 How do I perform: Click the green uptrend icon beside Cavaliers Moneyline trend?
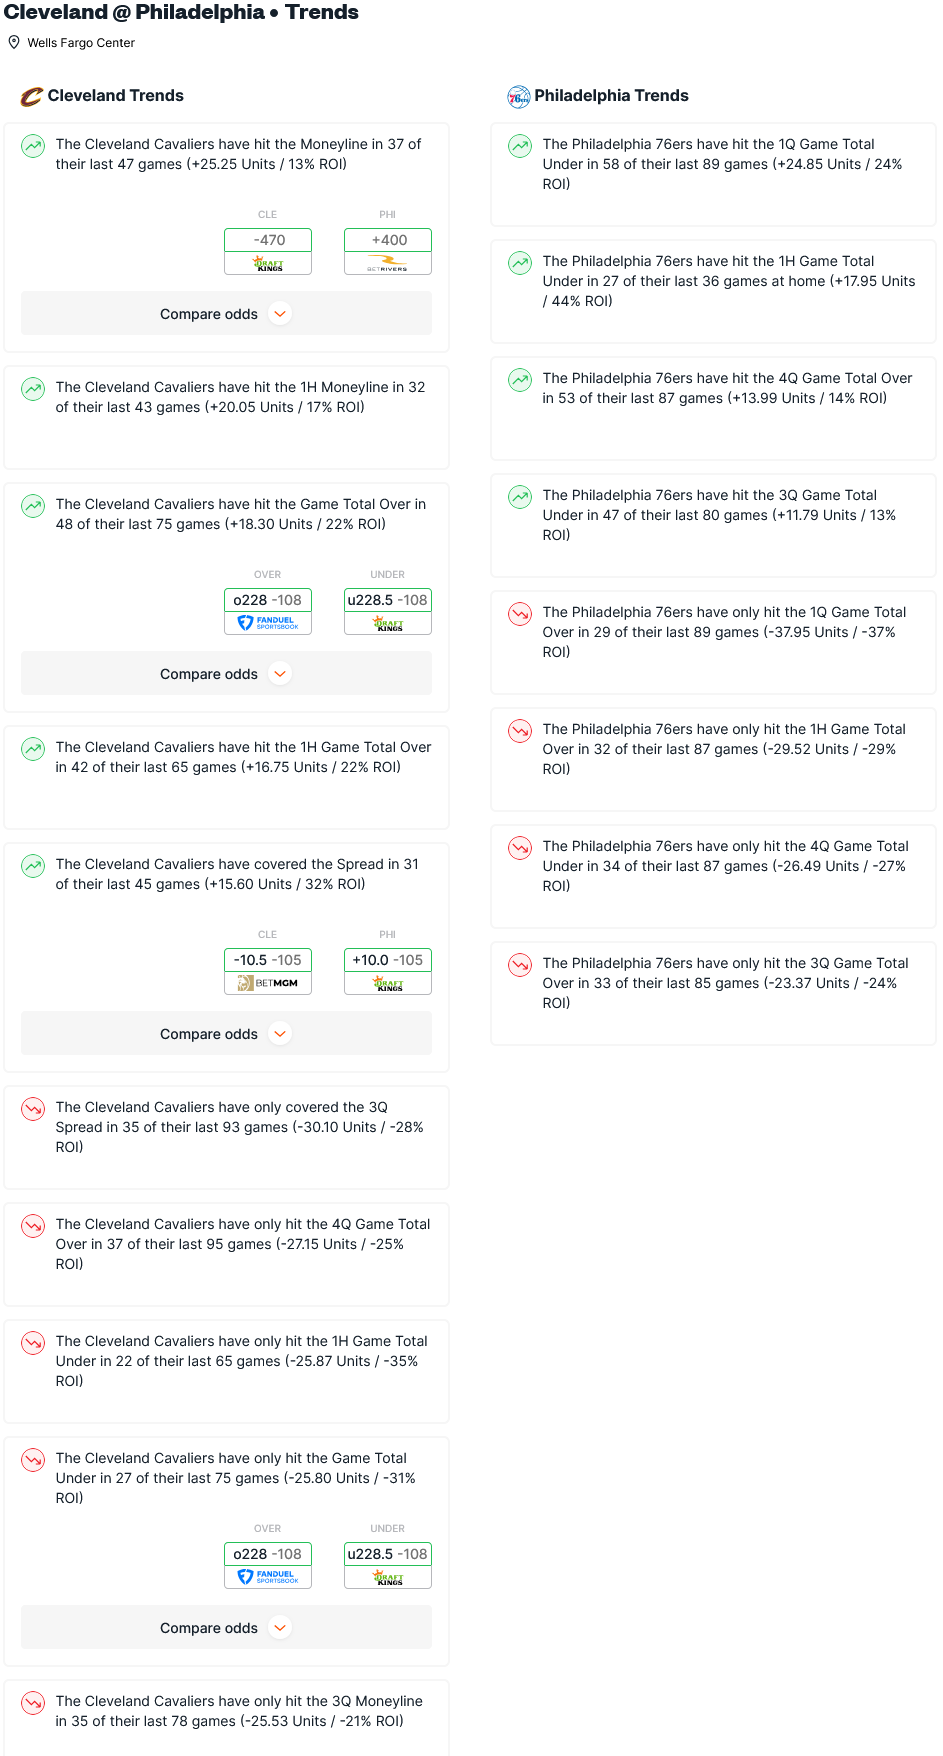click(x=33, y=145)
